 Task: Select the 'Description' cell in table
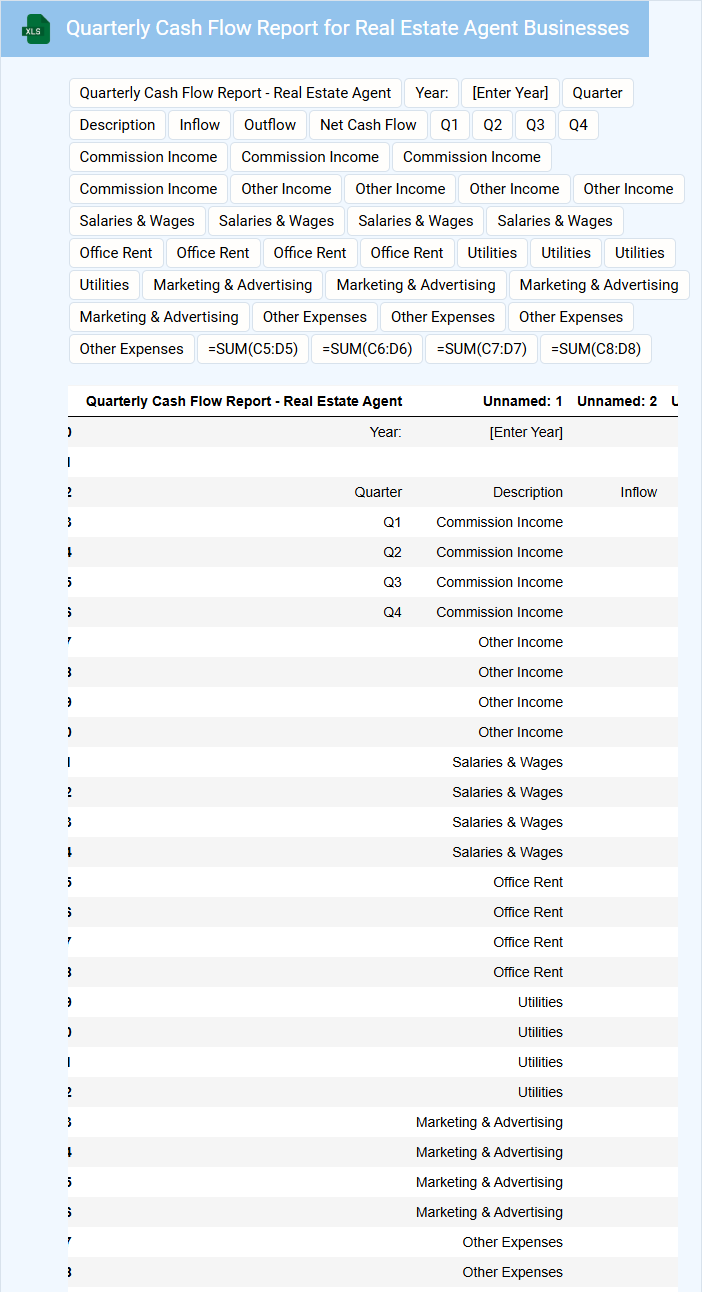[x=527, y=492]
